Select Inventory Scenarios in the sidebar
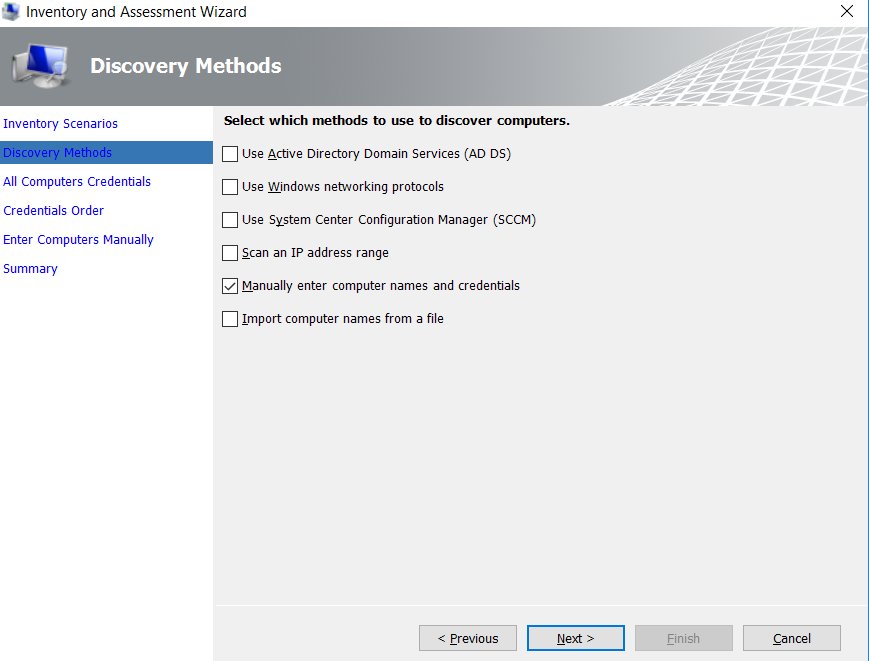This screenshot has height=661, width=869. pos(62,123)
